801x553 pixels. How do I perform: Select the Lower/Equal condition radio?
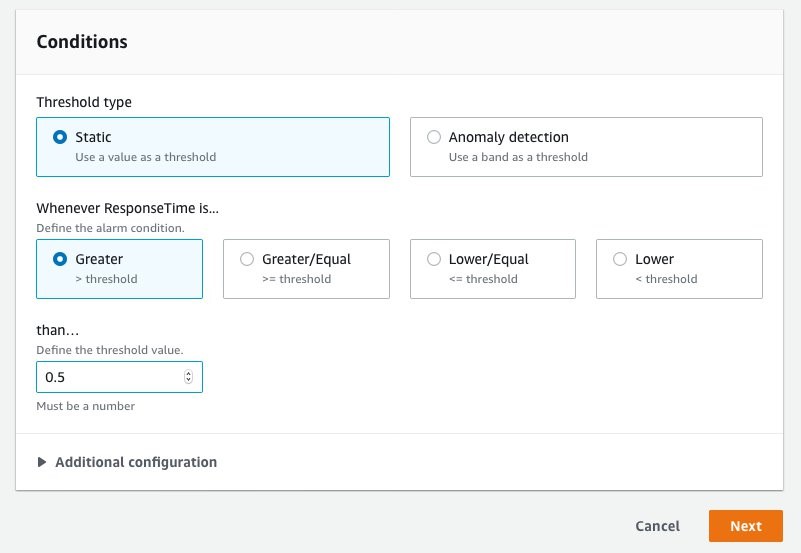click(x=434, y=259)
